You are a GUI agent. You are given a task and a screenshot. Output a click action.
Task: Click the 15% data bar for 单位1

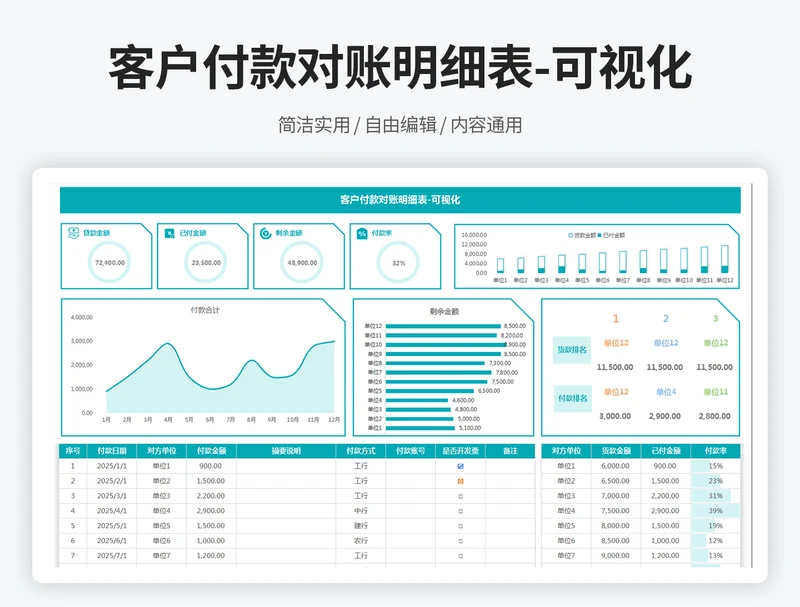pos(700,466)
